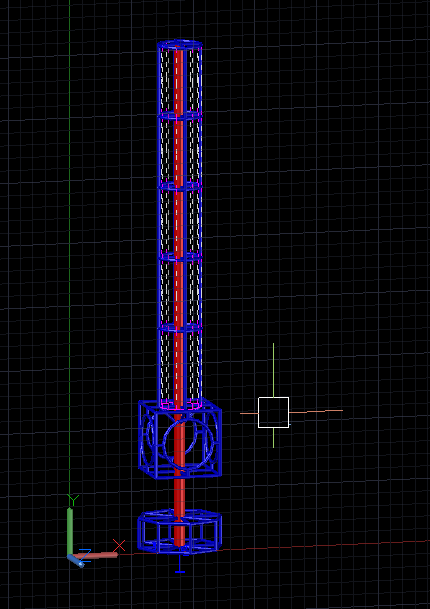Pick the circular hole inside the cube
This screenshot has height=609, width=430.
tap(188, 443)
